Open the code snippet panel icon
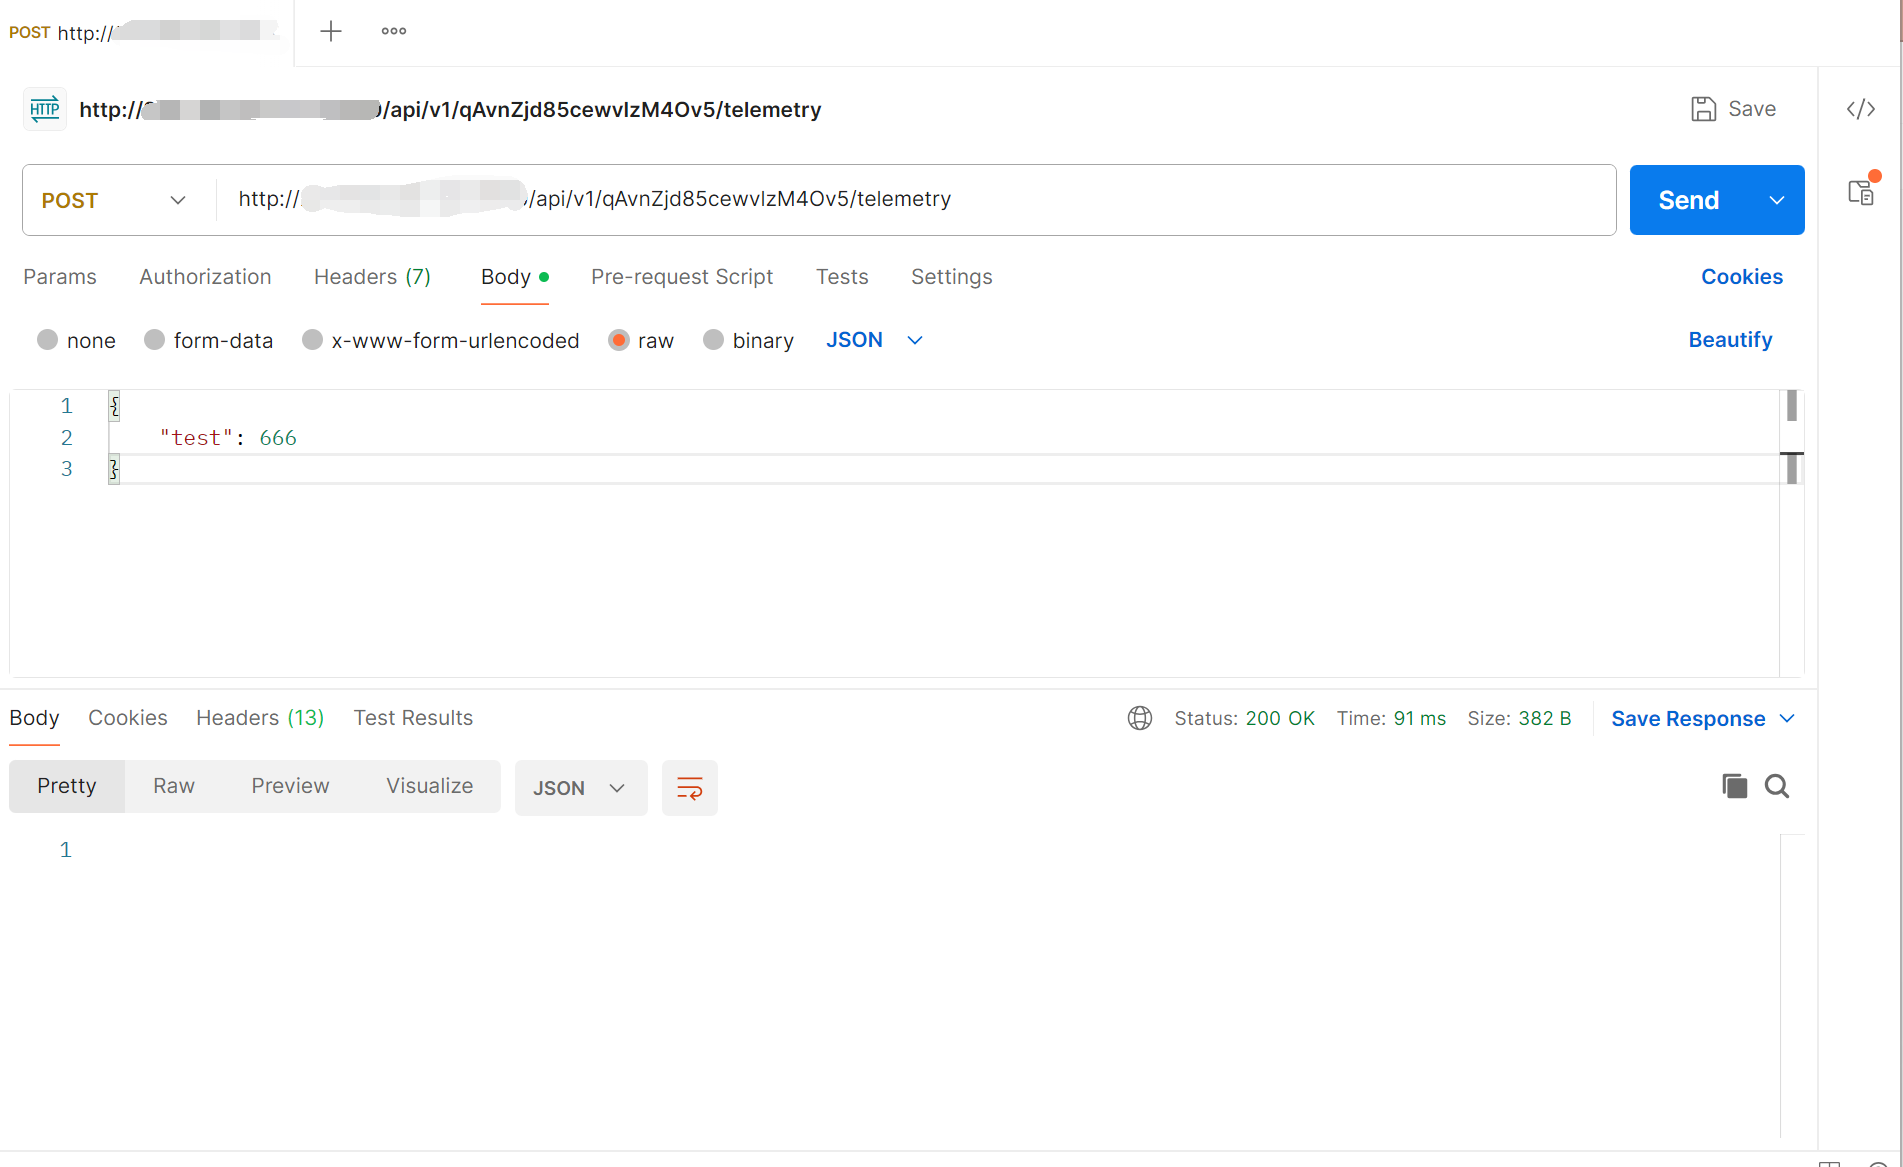Image resolution: width=1903 pixels, height=1167 pixels. pyautogui.click(x=1860, y=109)
